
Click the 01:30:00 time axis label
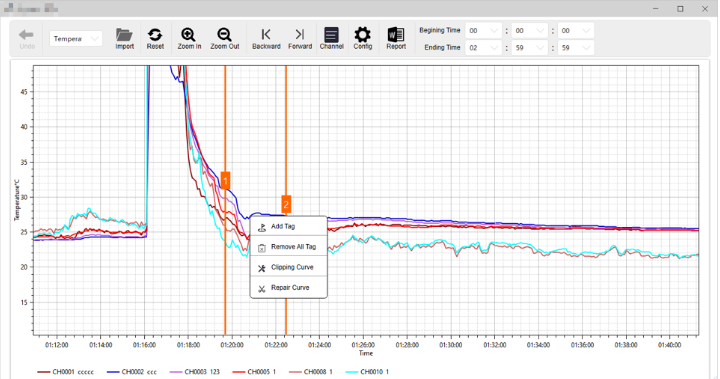click(450, 345)
